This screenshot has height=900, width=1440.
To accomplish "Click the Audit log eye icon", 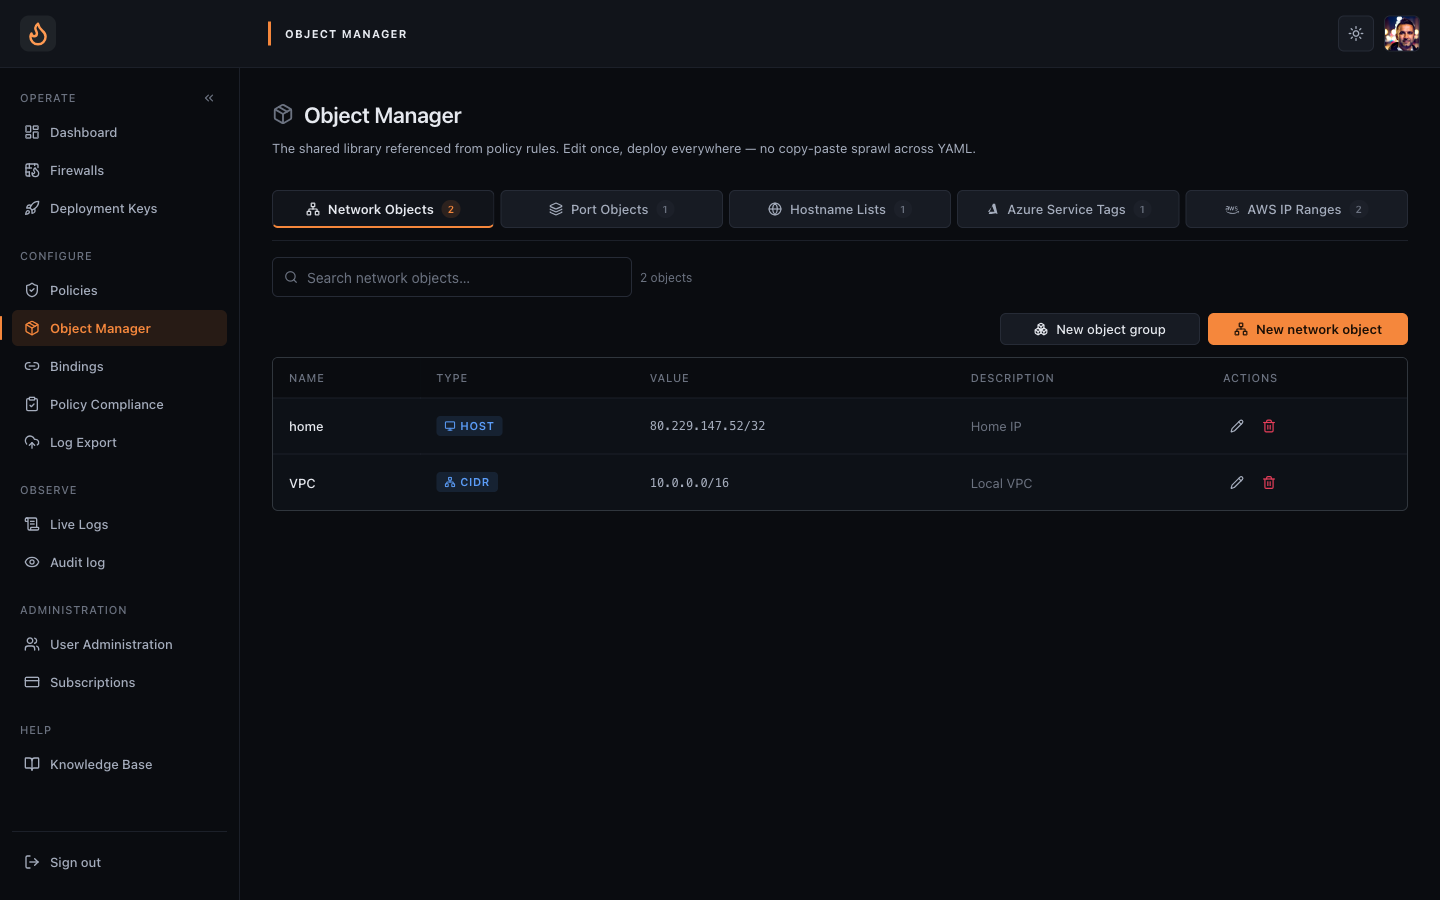I will point(32,562).
